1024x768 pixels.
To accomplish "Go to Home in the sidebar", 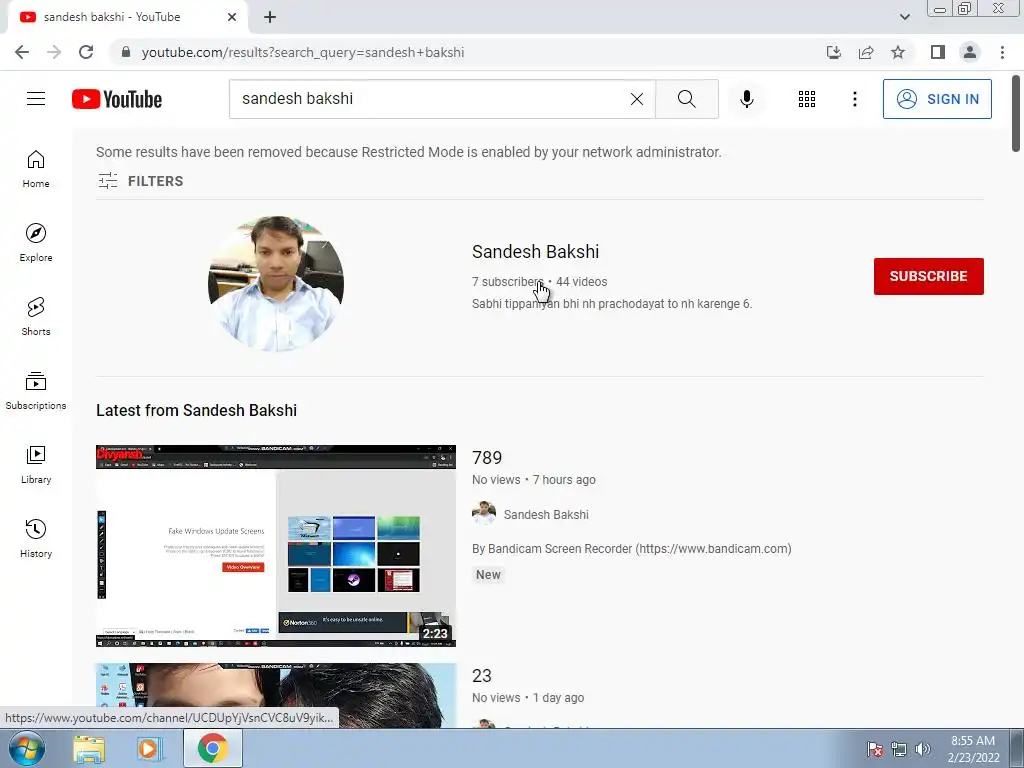I will click(36, 169).
